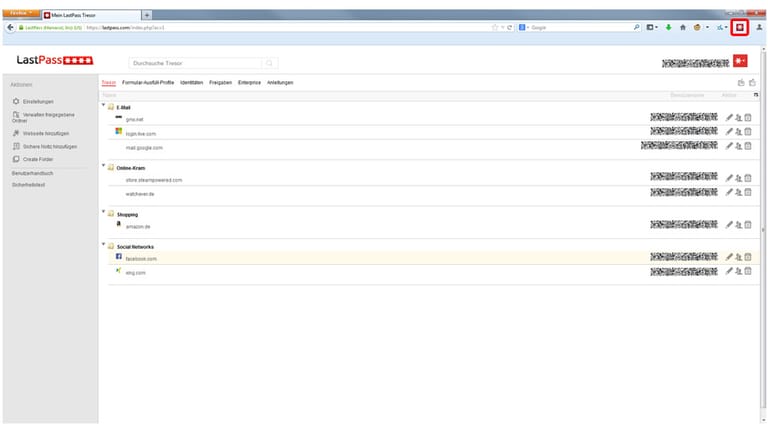Edit the store.steampowered.com entry
Viewport: 768px width, 432px height.
tap(729, 178)
